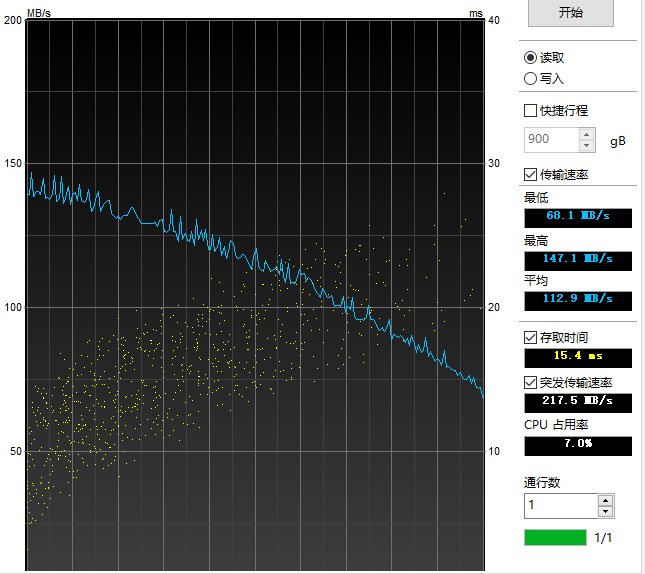
Task: Increase 通行数 with the up arrow
Action: pyautogui.click(x=606, y=500)
